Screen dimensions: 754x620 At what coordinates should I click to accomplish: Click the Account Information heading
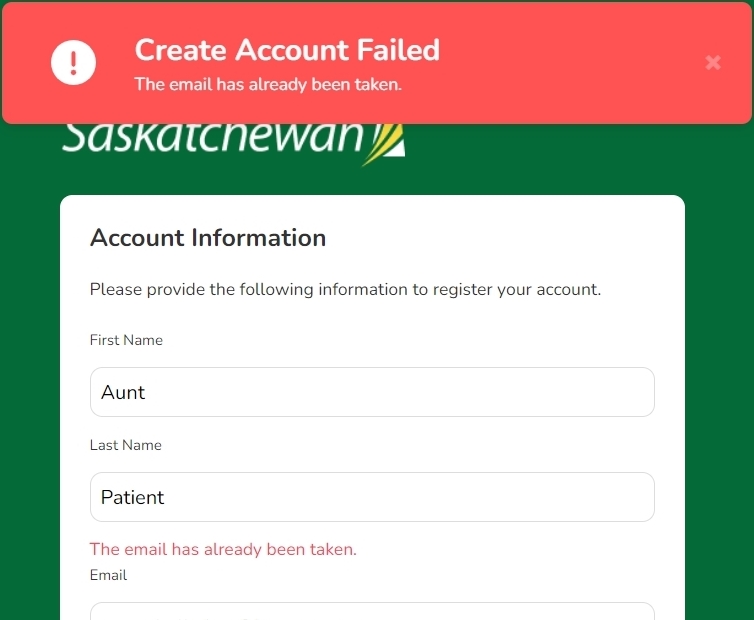coord(208,238)
